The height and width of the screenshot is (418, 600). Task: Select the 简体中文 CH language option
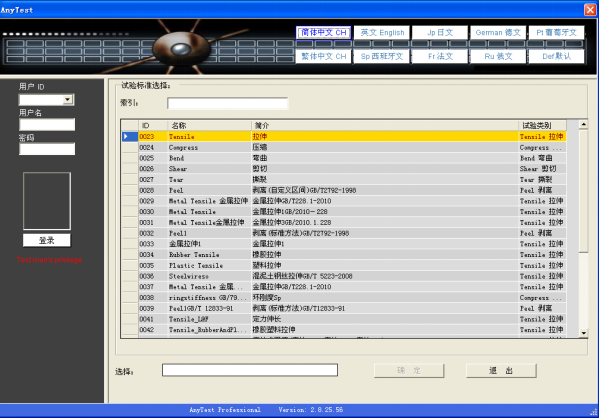point(324,33)
